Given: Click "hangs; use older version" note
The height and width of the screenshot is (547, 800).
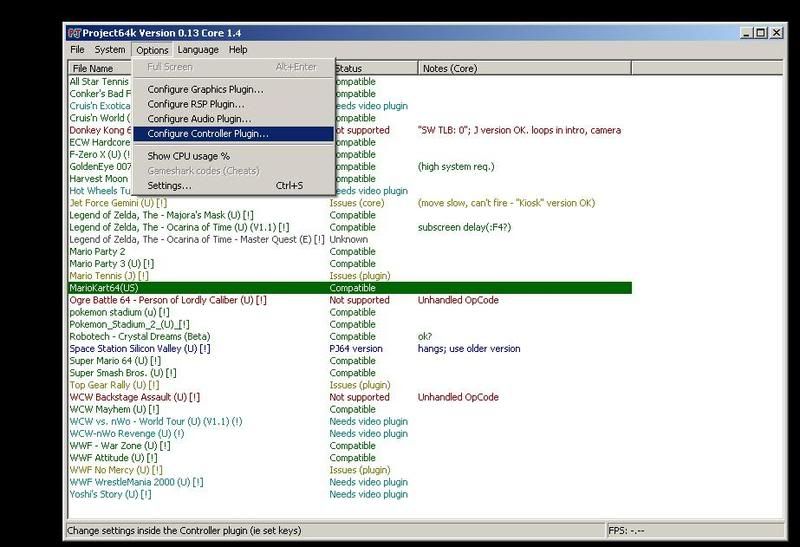Looking at the screenshot, I should 469,349.
